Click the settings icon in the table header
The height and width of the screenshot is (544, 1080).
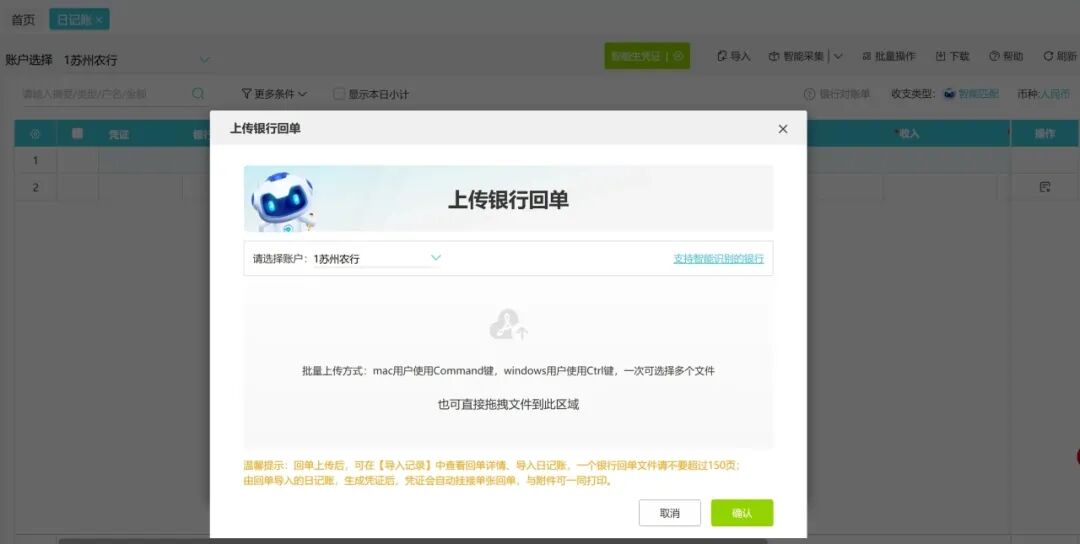(x=35, y=134)
